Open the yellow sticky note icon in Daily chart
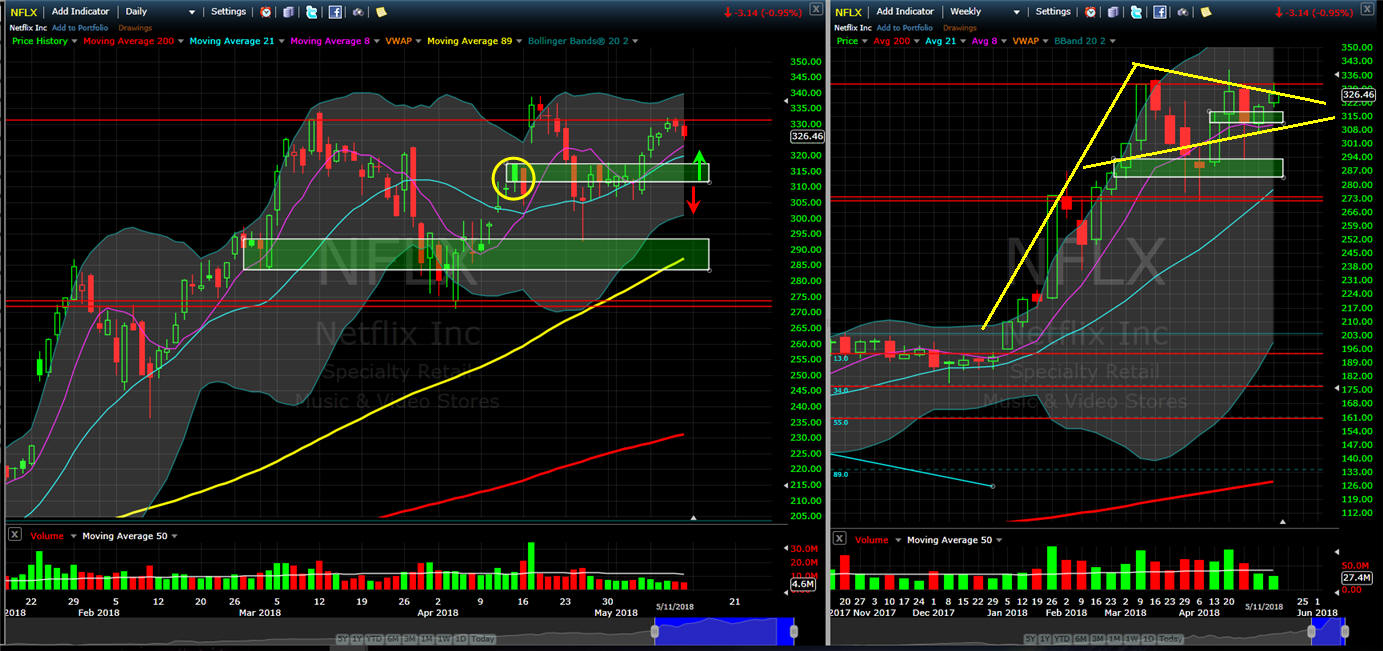 click(381, 12)
